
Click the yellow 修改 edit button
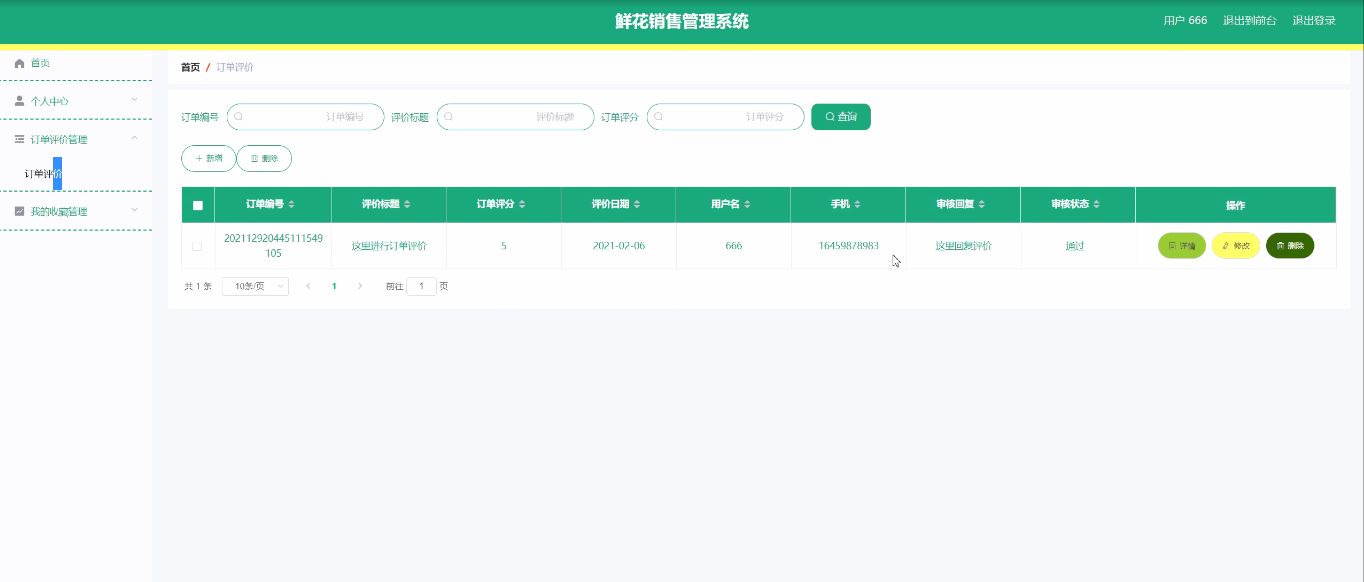(1236, 245)
